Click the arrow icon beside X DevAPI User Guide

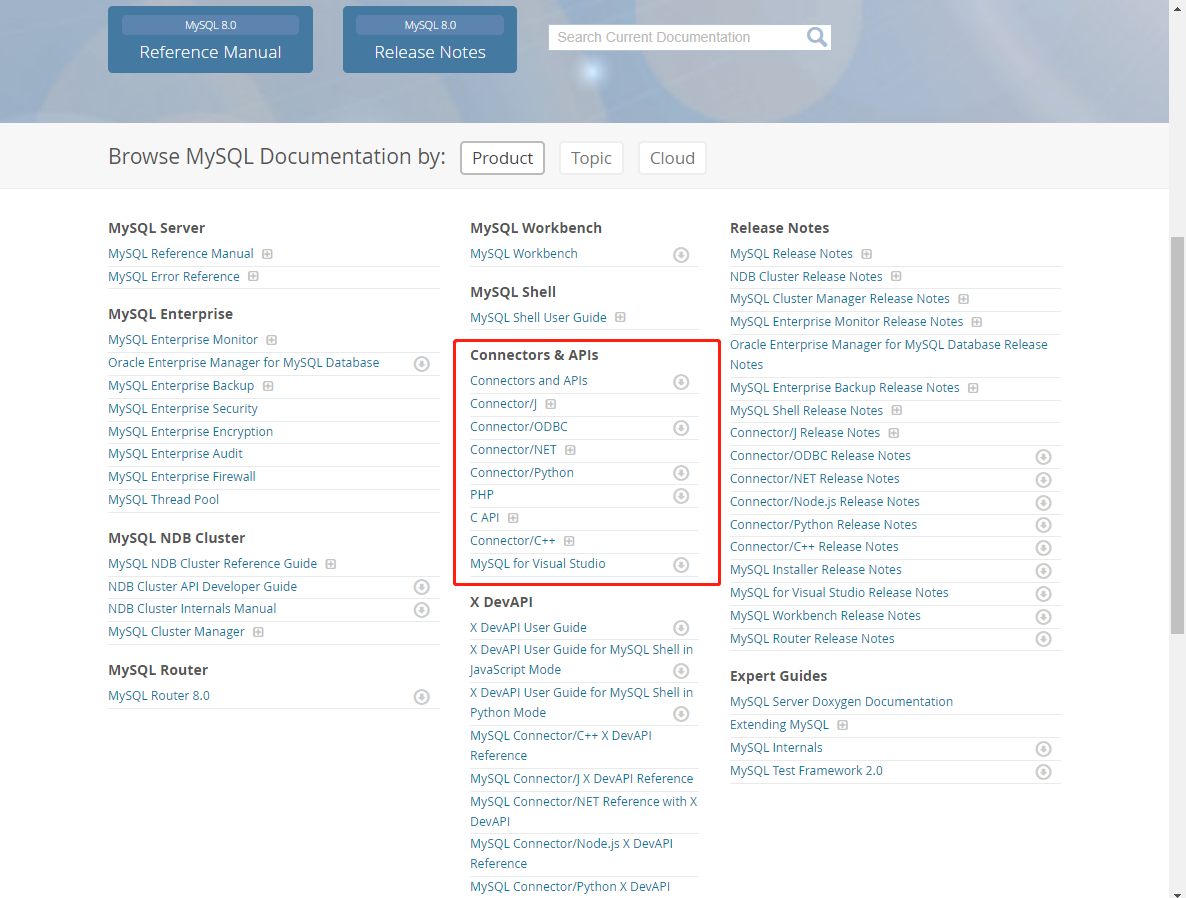coord(681,627)
